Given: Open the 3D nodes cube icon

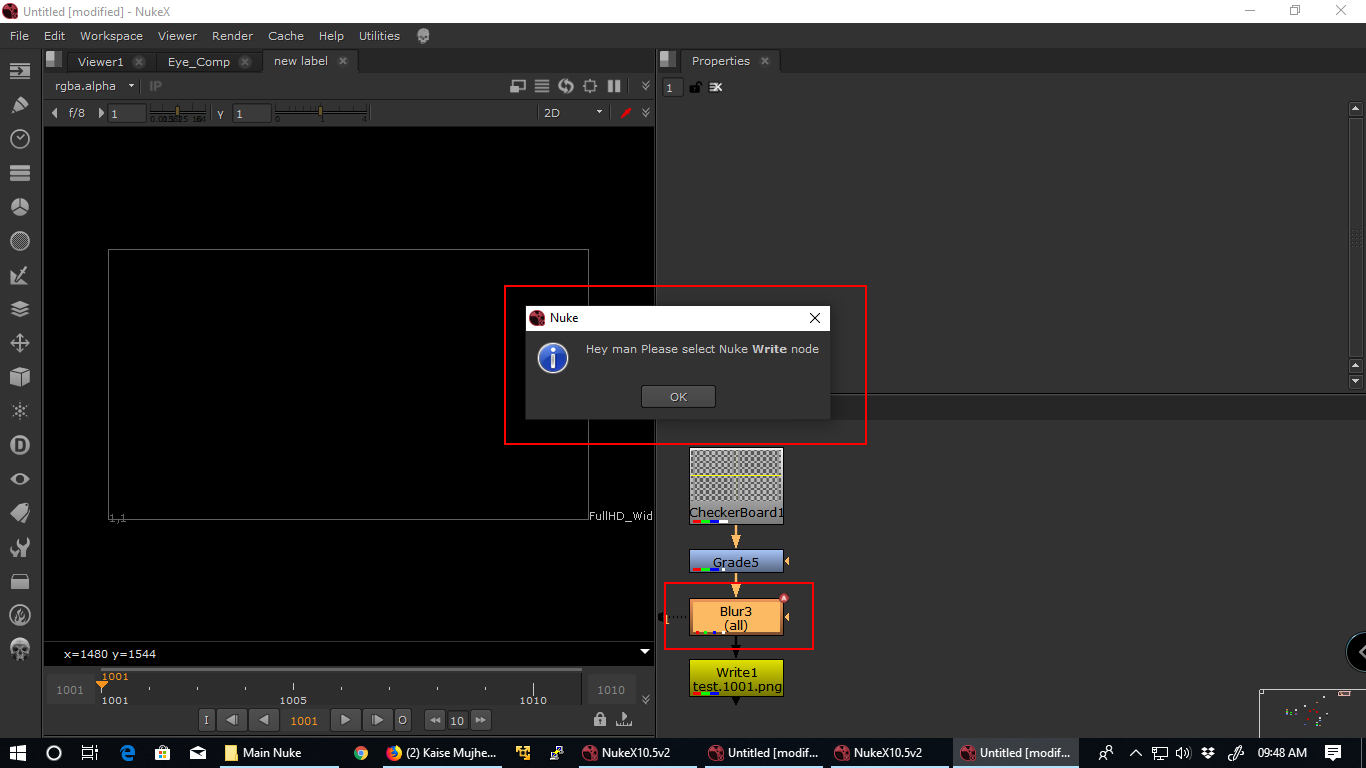Looking at the screenshot, I should [x=19, y=377].
